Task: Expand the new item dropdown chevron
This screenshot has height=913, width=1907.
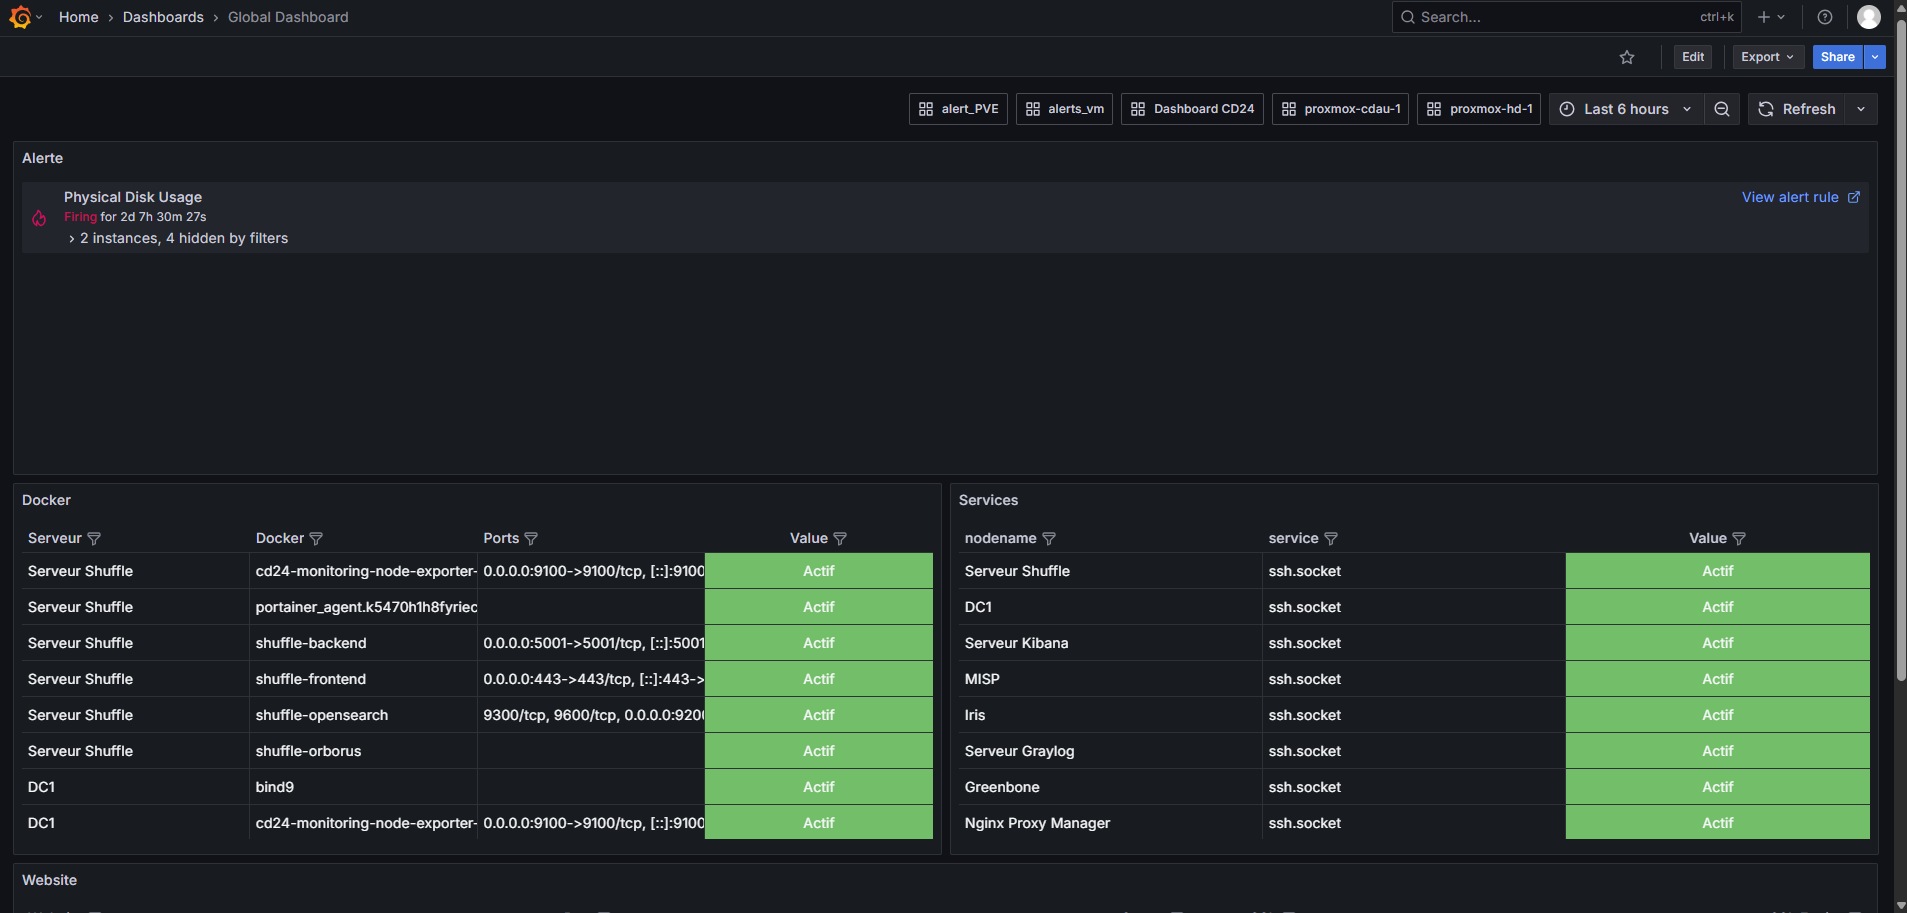Action: click(1781, 17)
